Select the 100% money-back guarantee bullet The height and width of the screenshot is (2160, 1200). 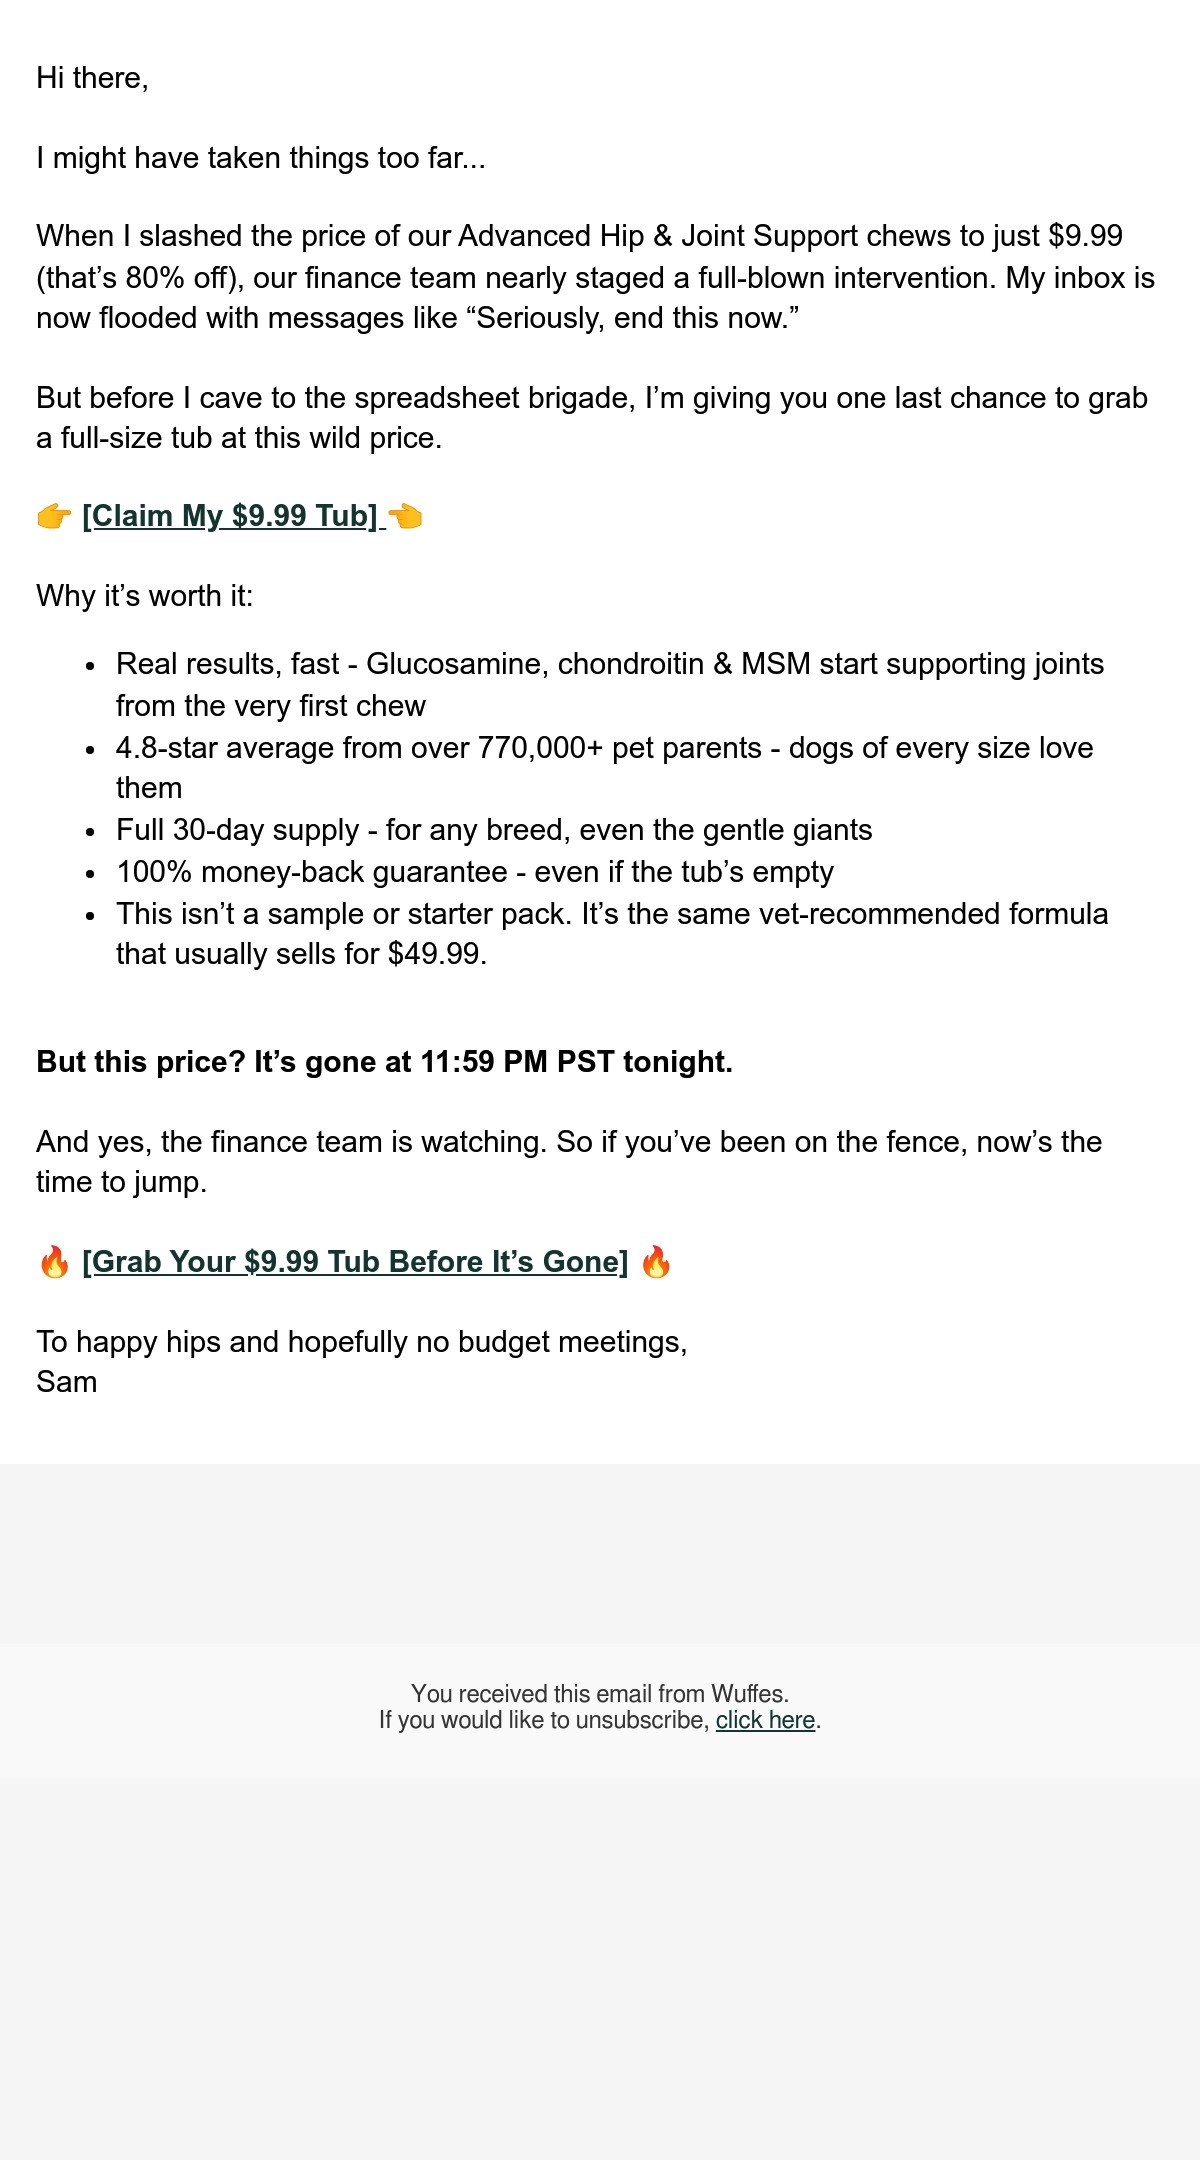475,872
